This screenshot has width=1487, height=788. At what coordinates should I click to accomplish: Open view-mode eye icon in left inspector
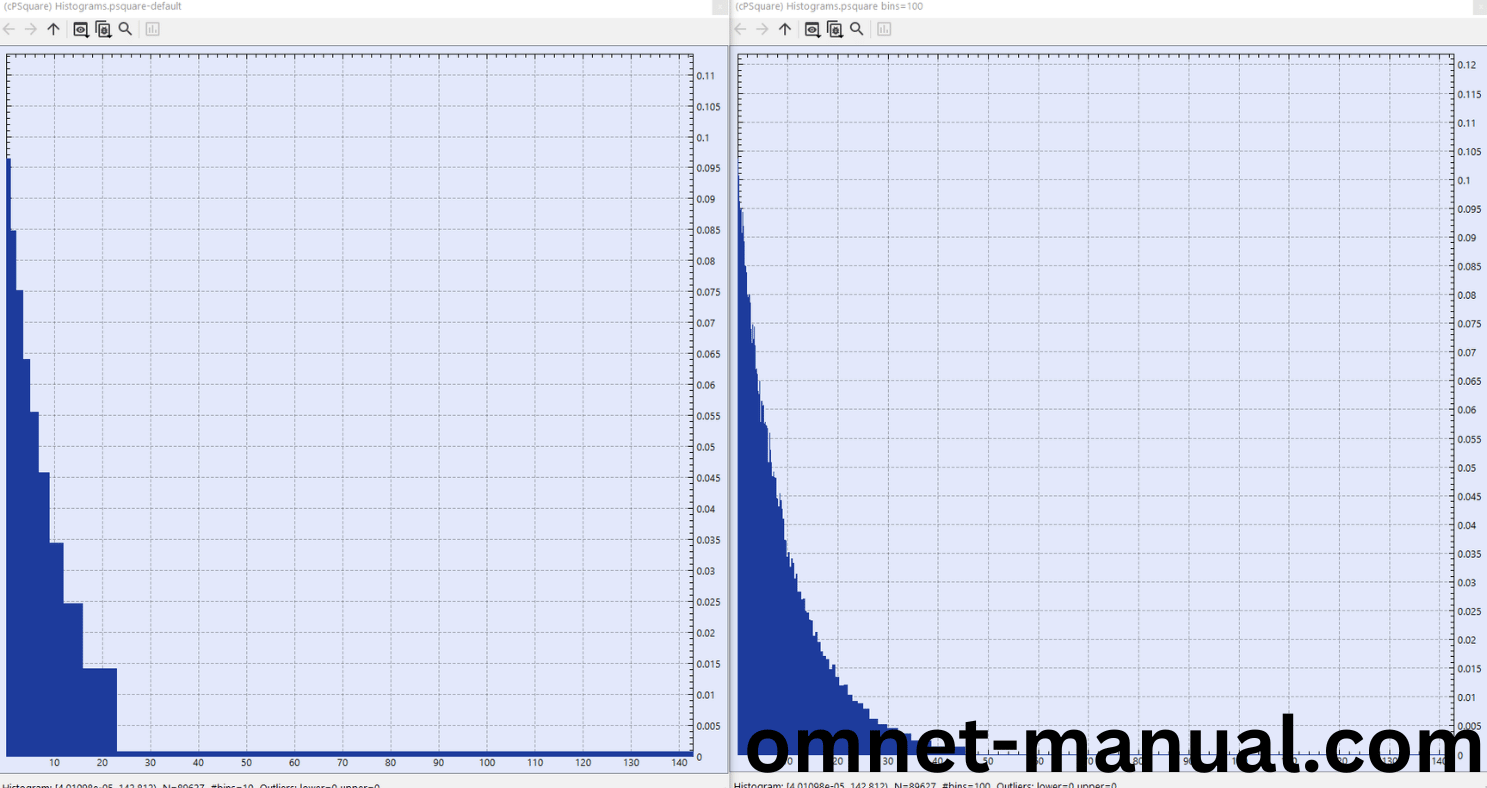[x=81, y=29]
